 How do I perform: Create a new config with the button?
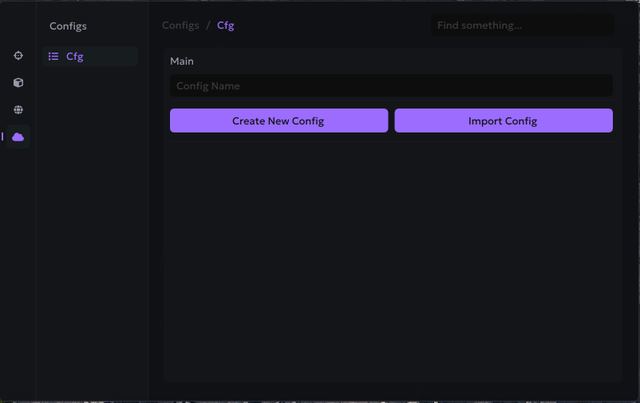(279, 120)
